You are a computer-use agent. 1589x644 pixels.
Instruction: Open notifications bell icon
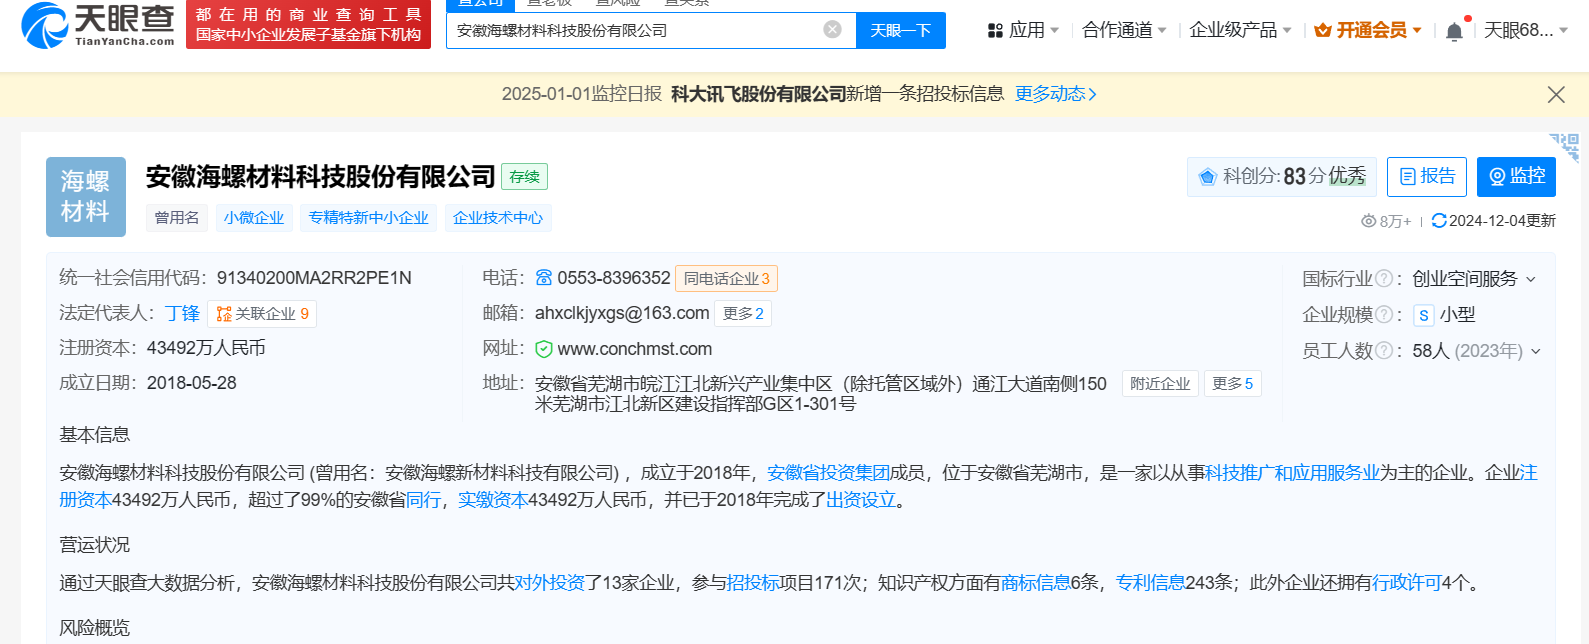1454,31
